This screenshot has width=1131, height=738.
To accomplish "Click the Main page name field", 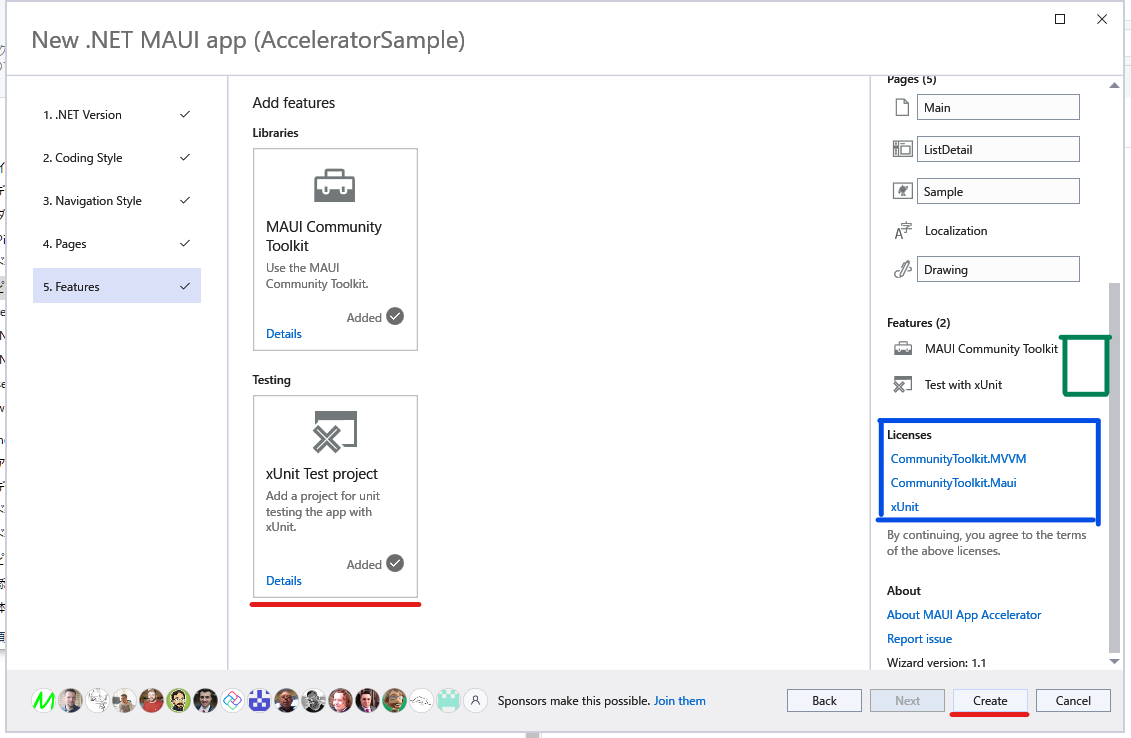I will click(998, 107).
